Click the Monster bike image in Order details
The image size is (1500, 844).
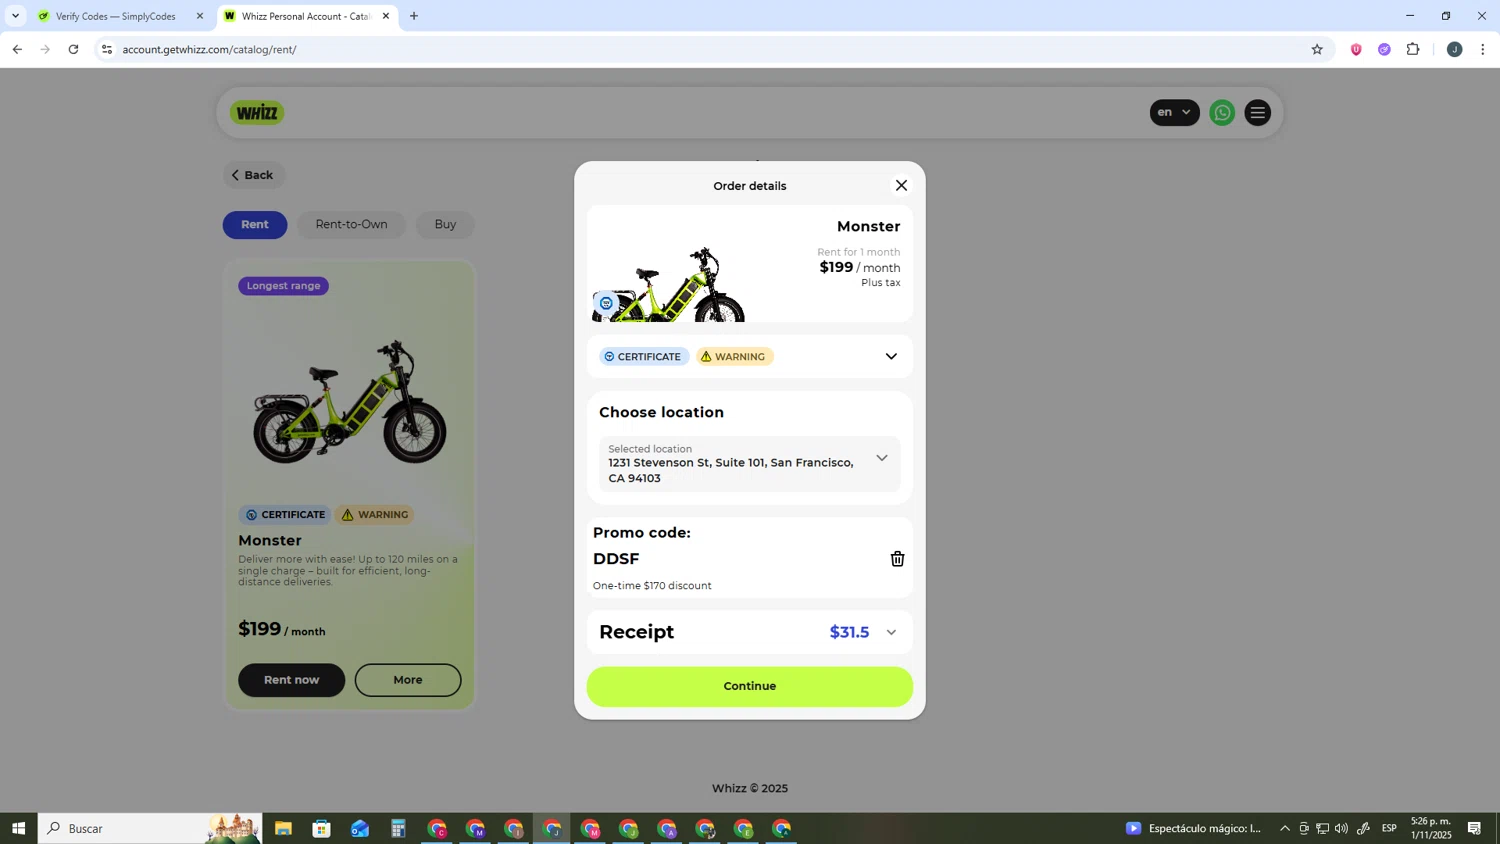pyautogui.click(x=670, y=285)
